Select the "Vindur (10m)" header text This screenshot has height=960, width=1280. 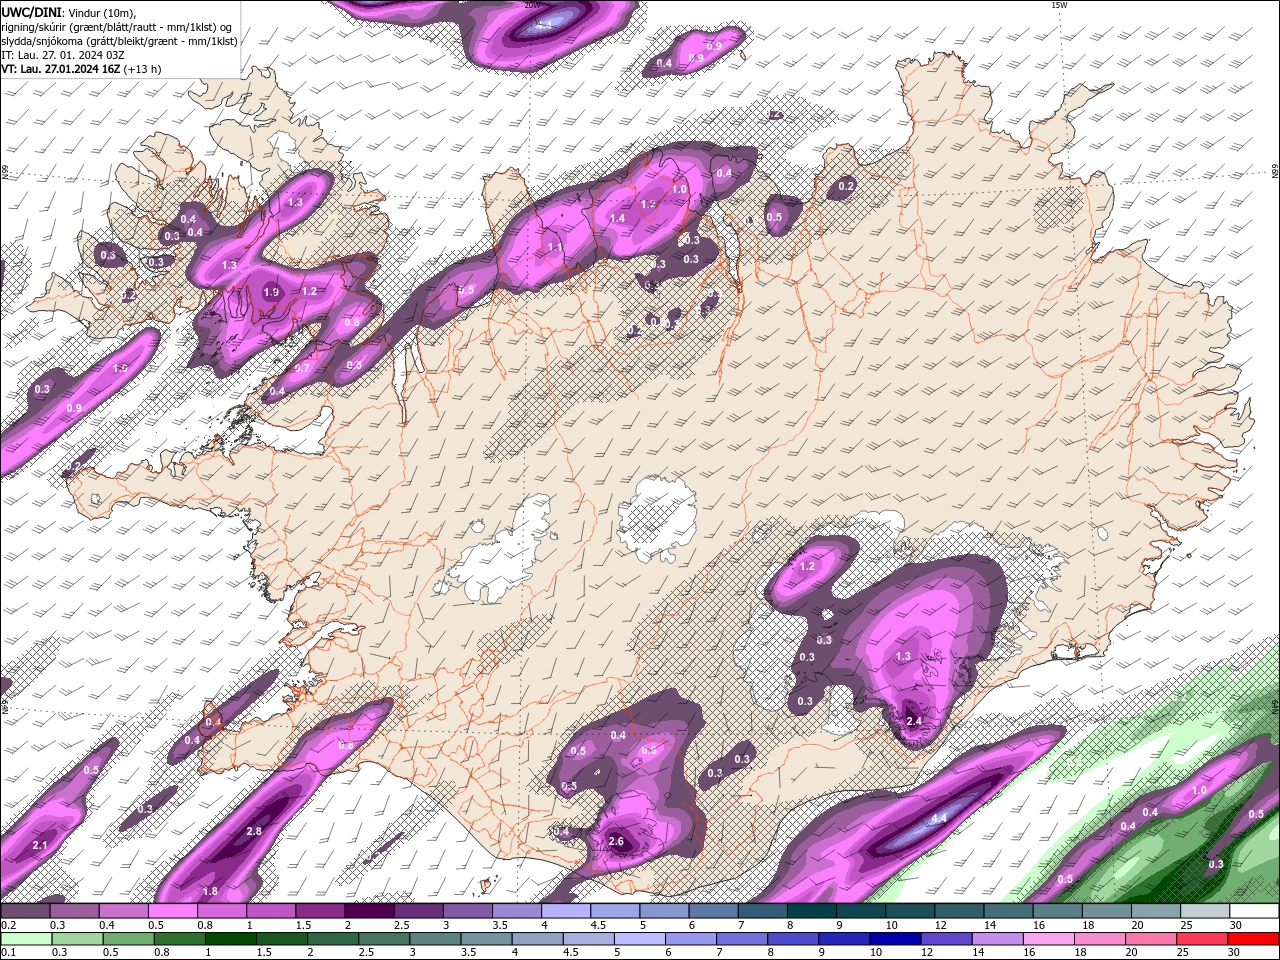coord(101,12)
